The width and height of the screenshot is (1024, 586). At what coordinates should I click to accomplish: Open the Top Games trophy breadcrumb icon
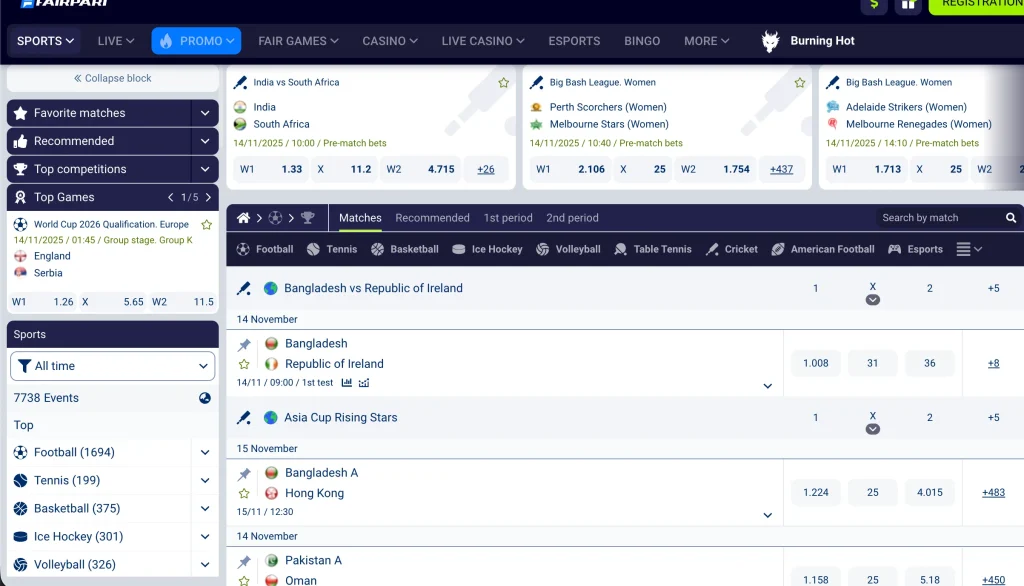(x=307, y=216)
